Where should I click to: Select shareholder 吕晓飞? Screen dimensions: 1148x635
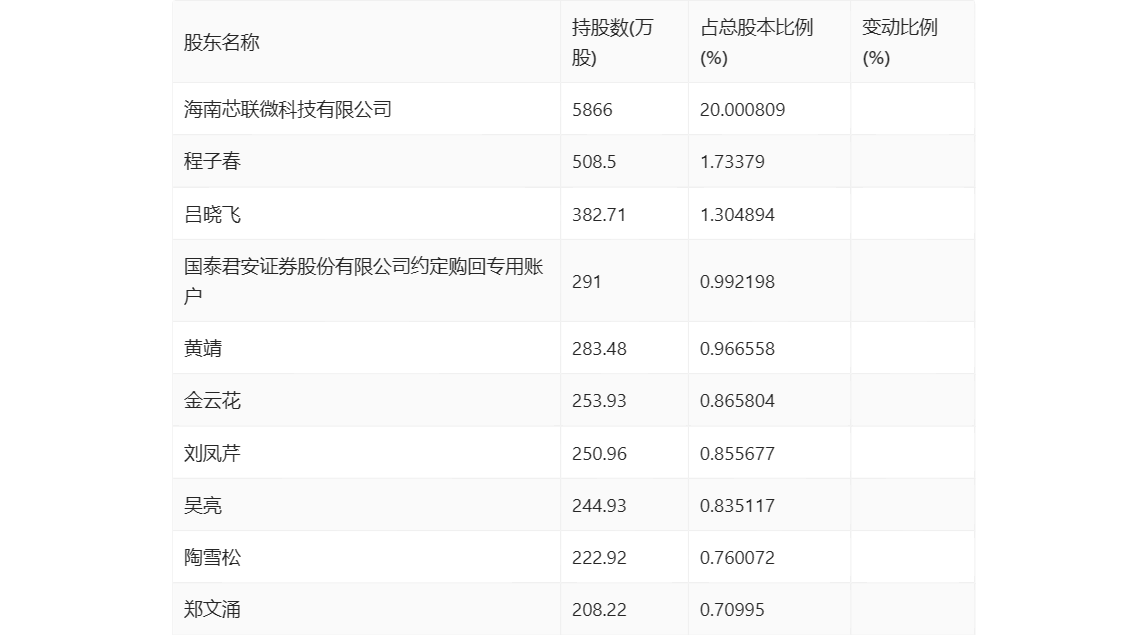click(212, 214)
